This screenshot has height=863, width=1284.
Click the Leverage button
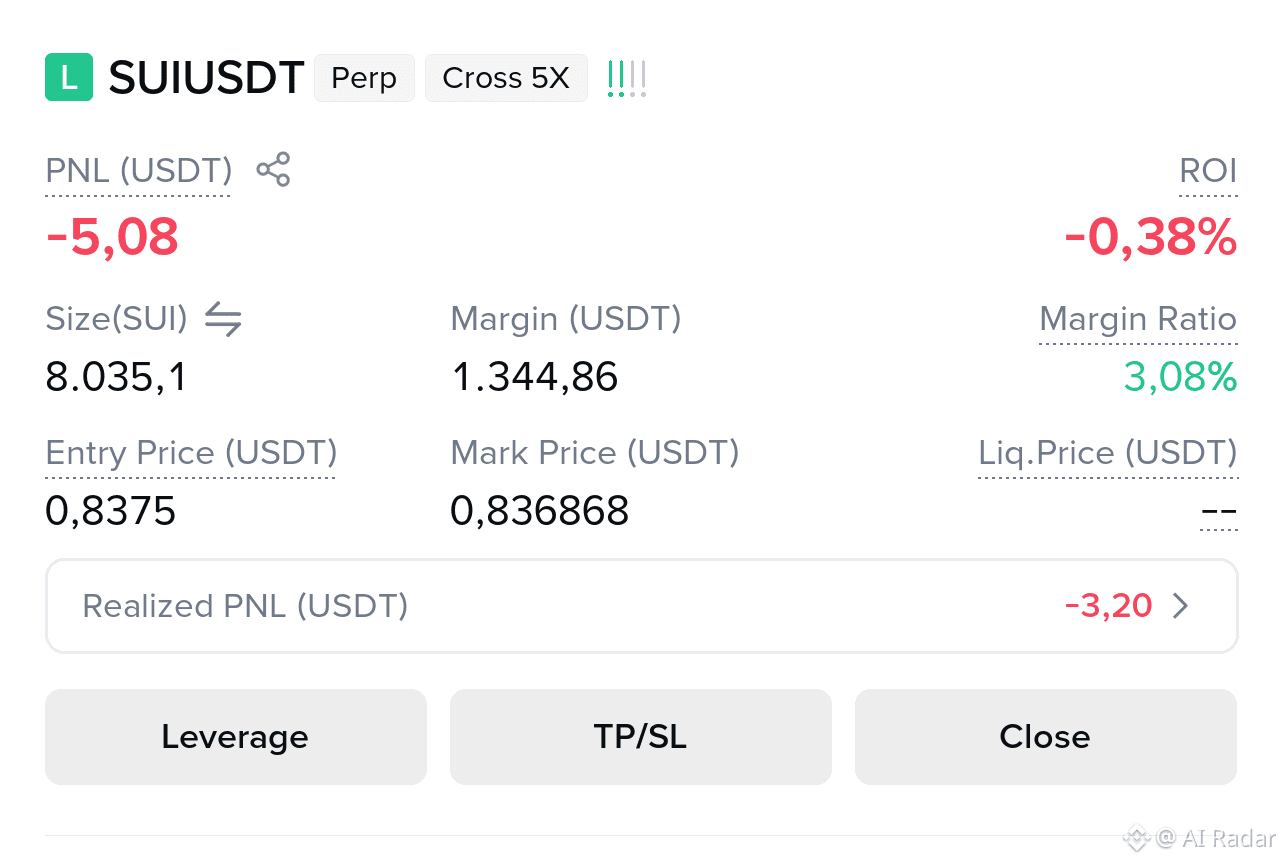pos(236,737)
